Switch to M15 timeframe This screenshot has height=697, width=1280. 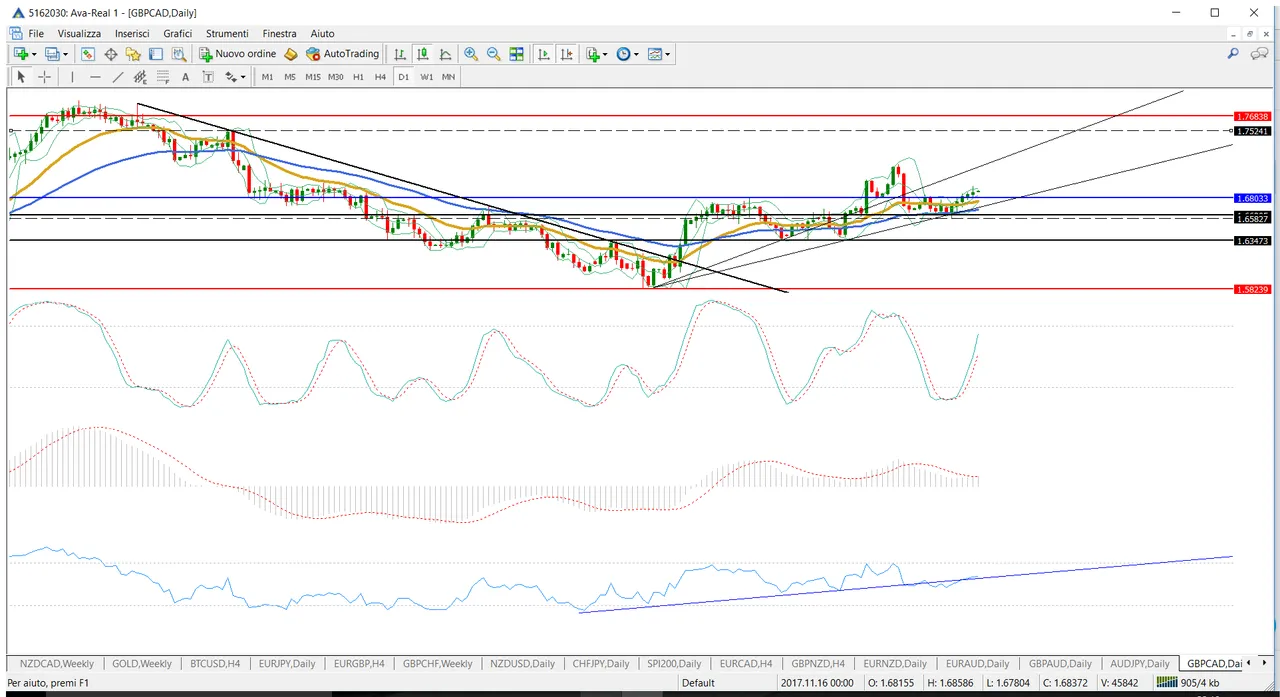pos(313,77)
